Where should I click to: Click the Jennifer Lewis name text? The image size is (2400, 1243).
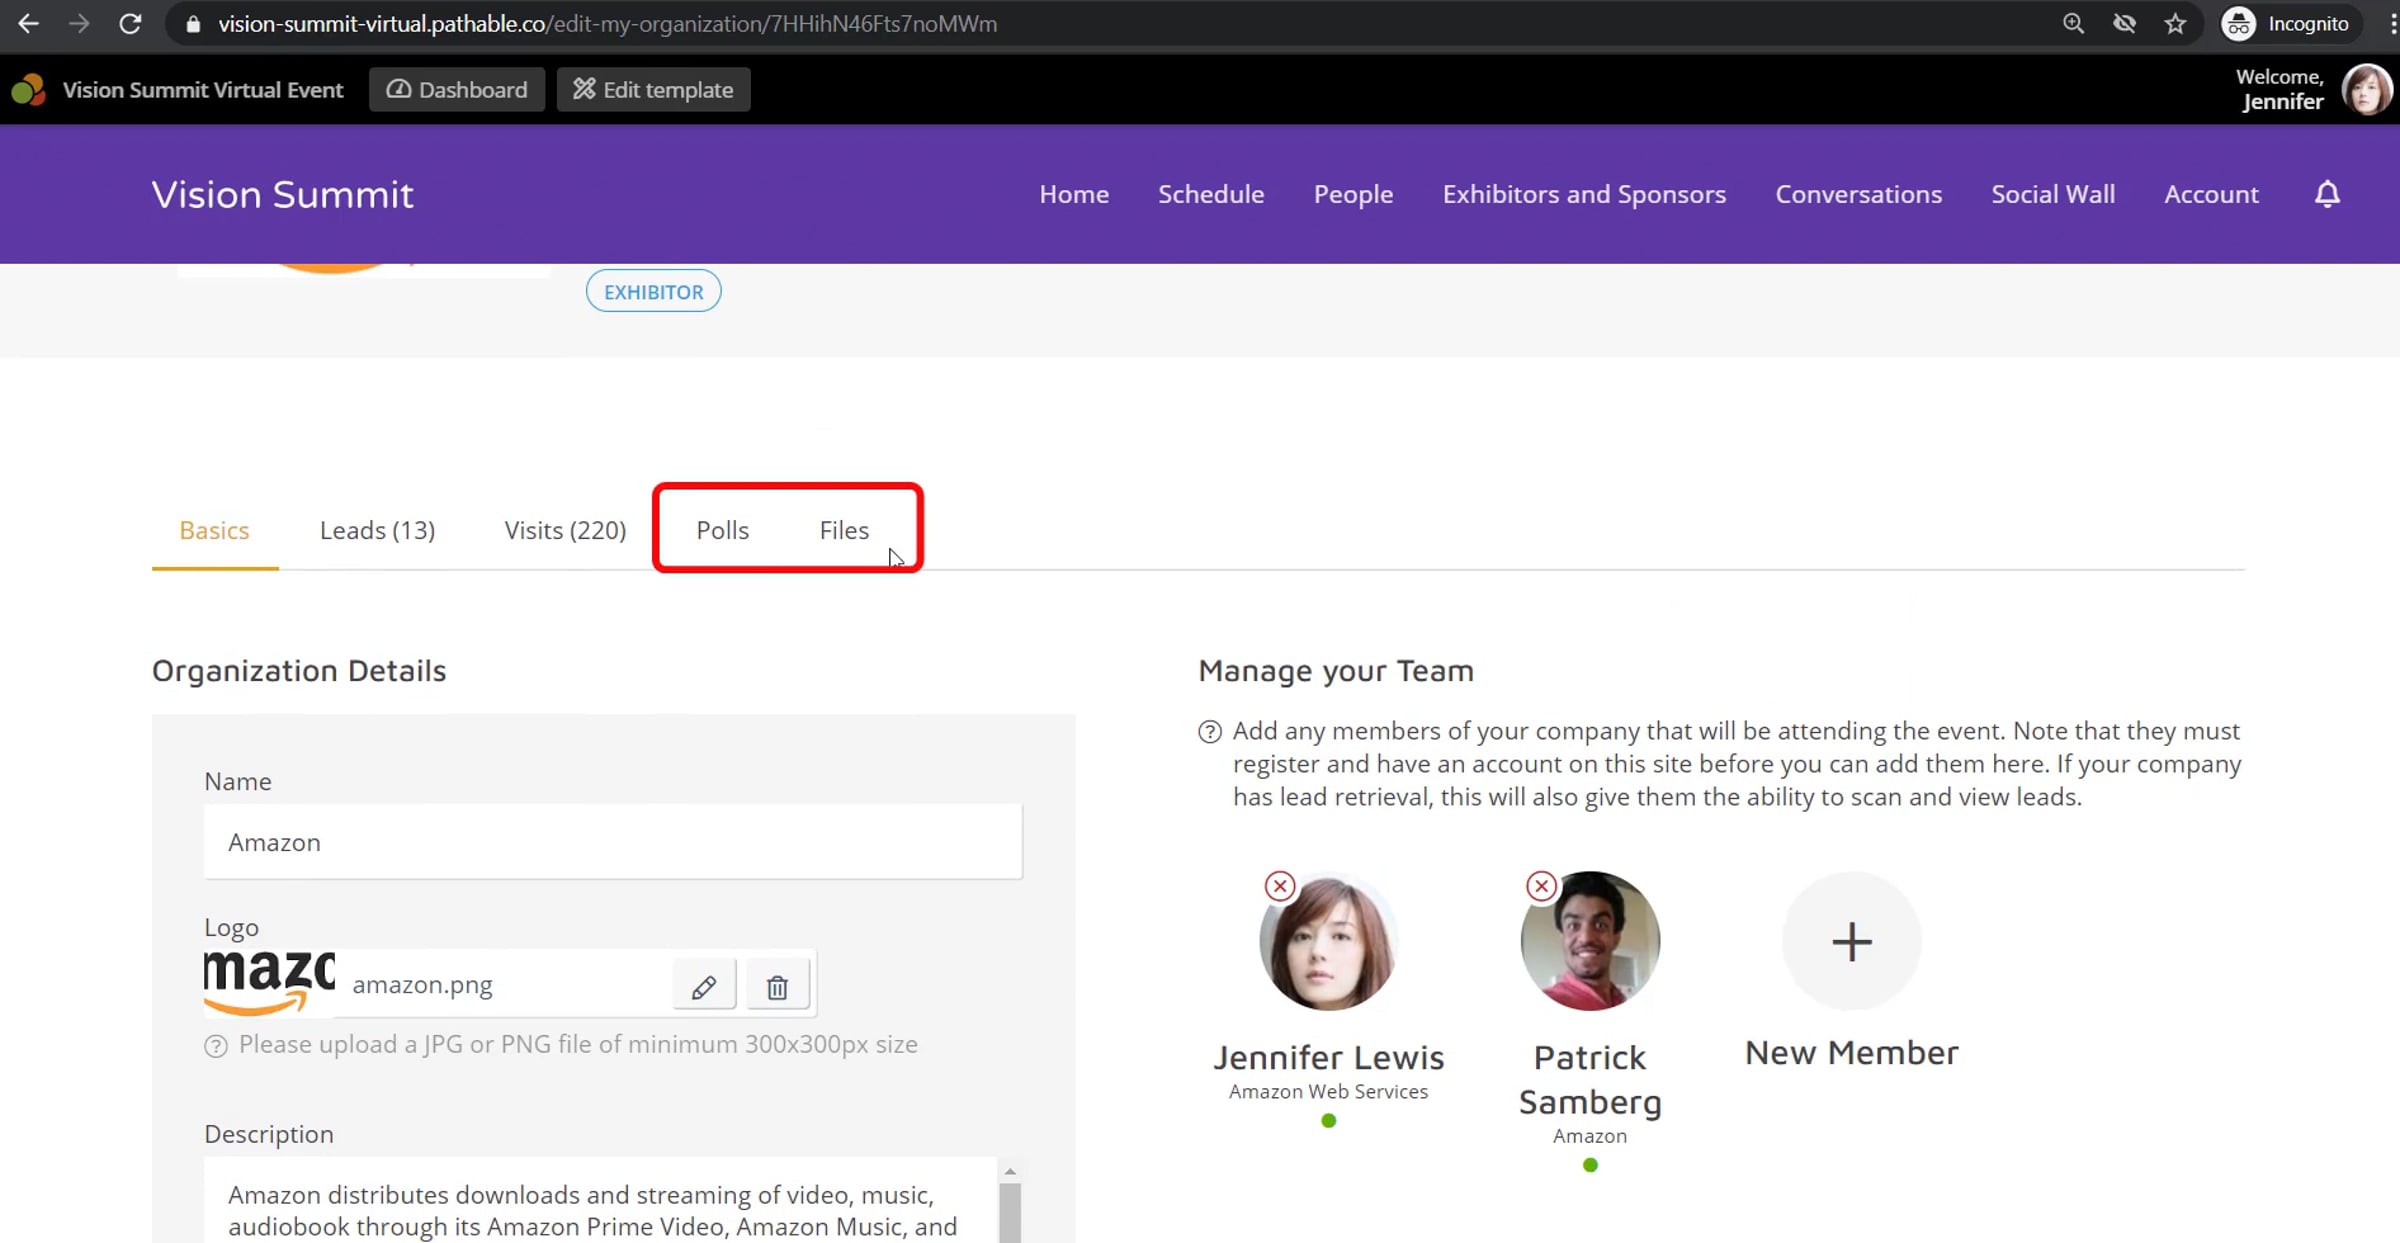(1328, 1057)
